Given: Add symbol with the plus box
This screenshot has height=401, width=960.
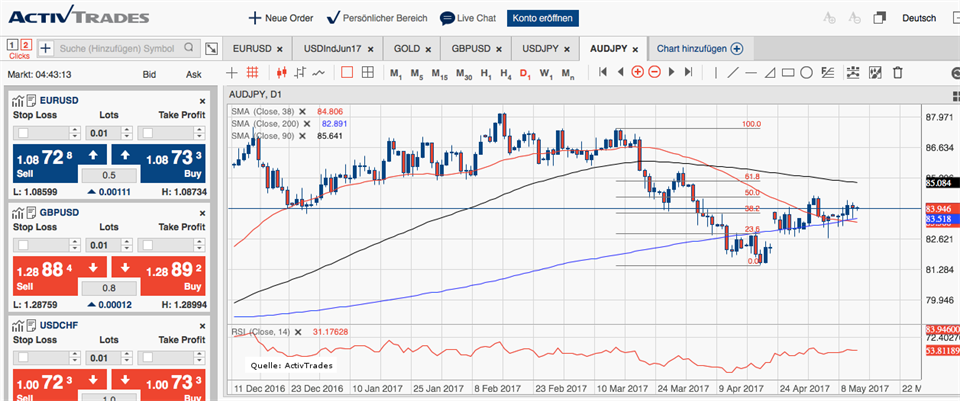Looking at the screenshot, I should pyautogui.click(x=47, y=48).
